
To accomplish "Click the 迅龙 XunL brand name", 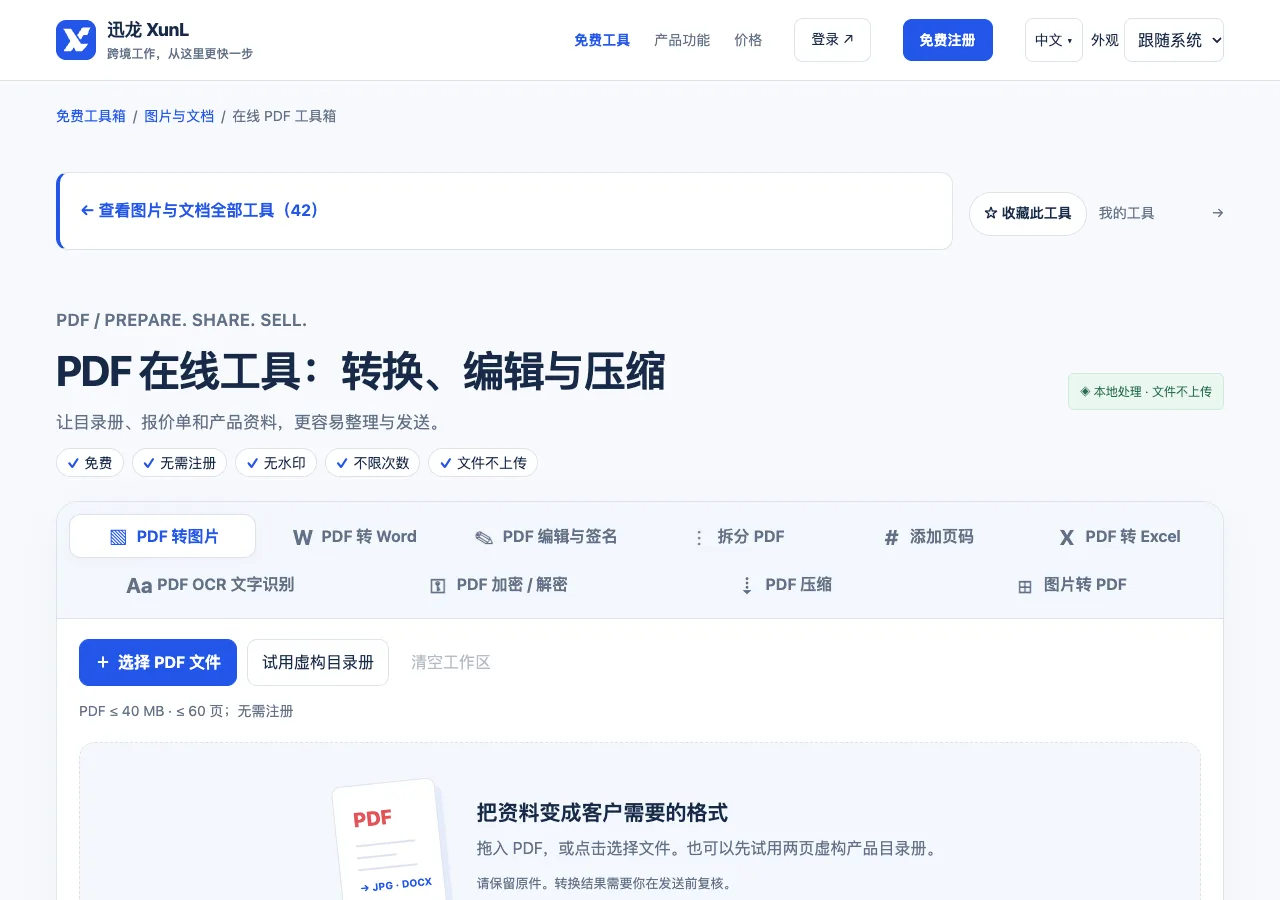I will pyautogui.click(x=148, y=30).
